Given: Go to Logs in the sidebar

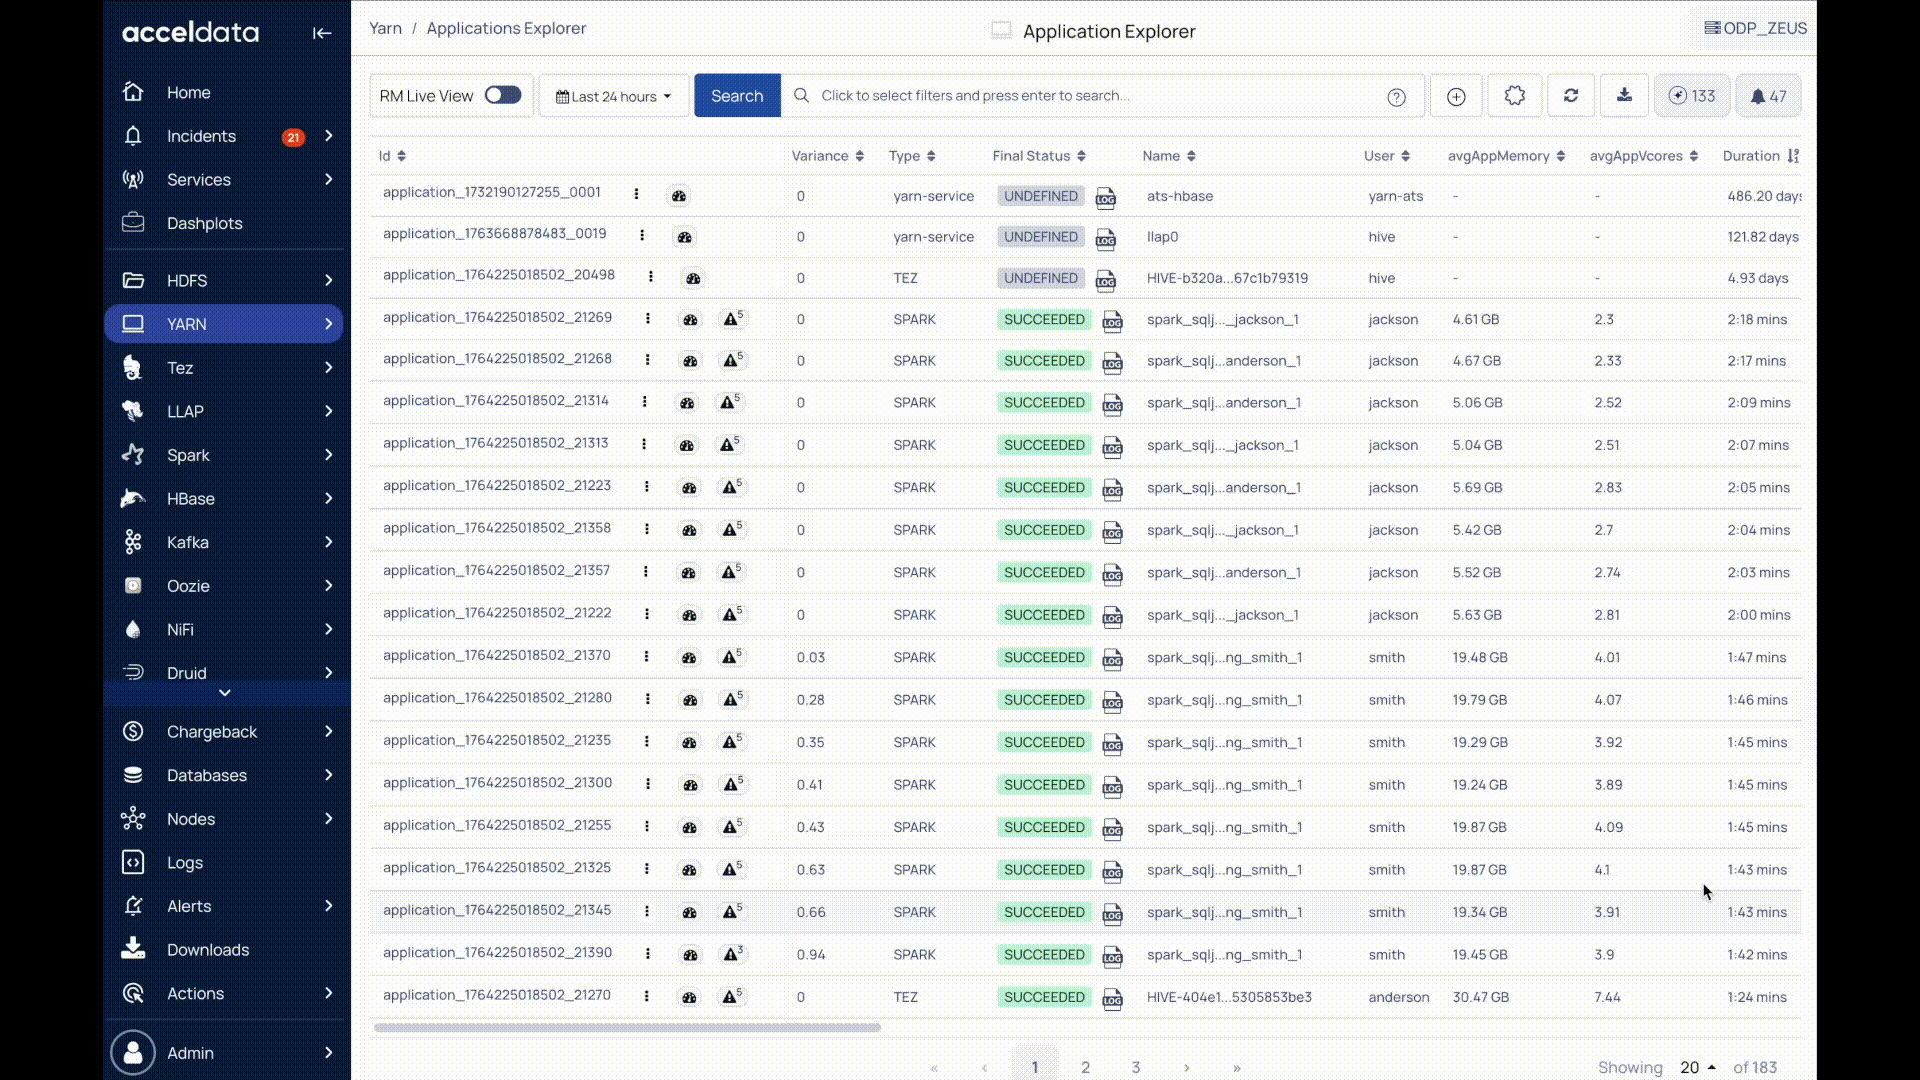Looking at the screenshot, I should (184, 862).
